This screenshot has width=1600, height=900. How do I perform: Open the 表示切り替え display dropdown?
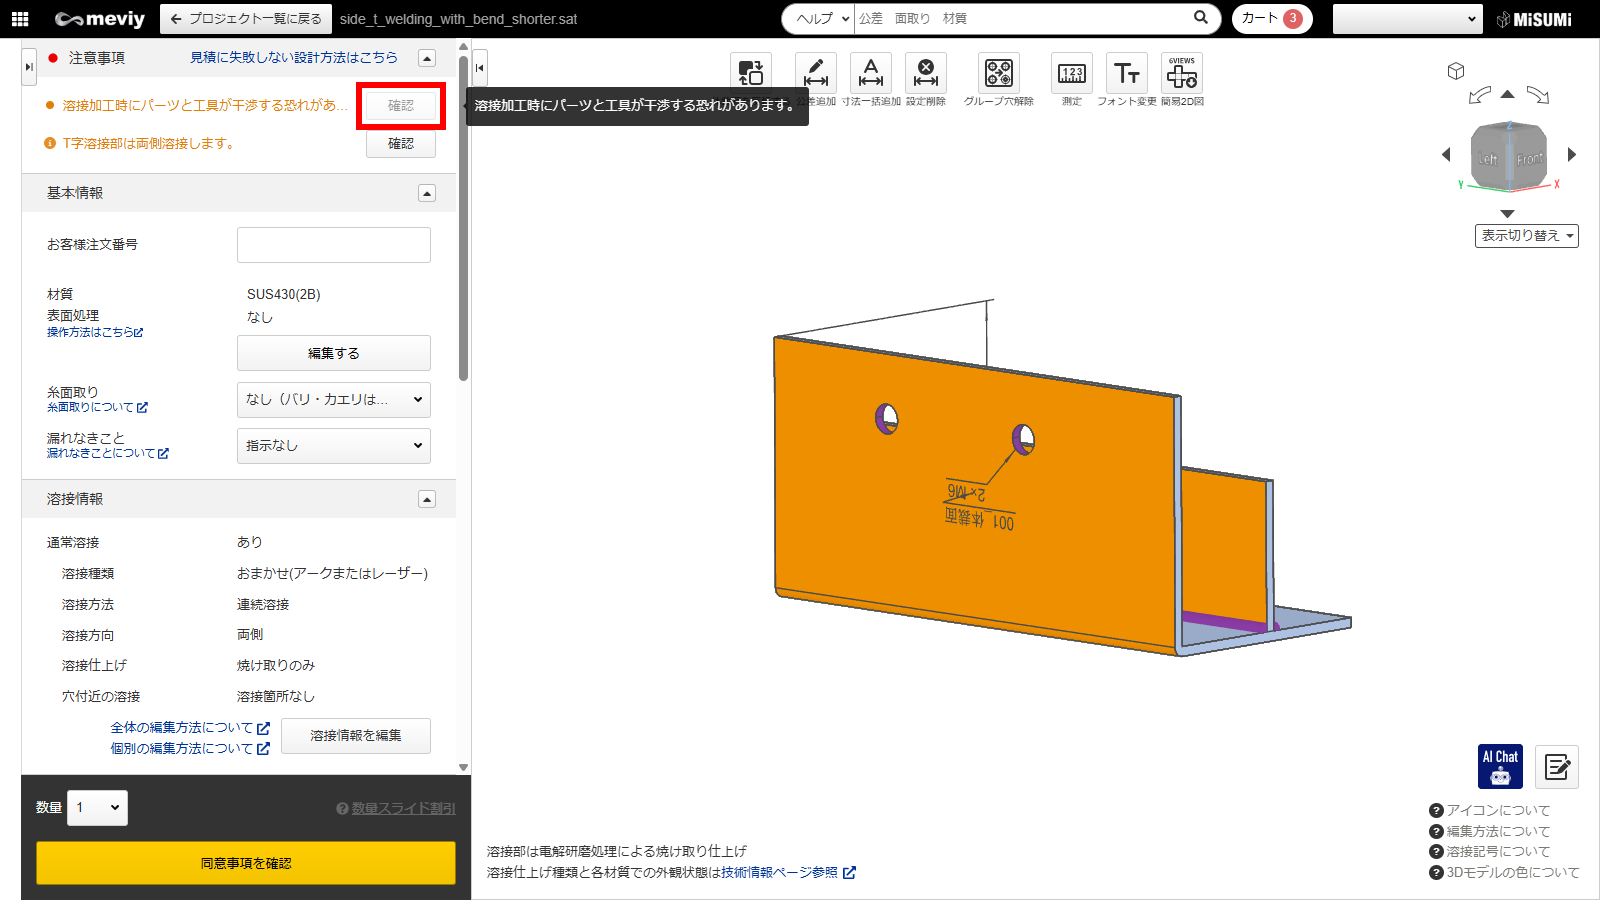click(1526, 236)
